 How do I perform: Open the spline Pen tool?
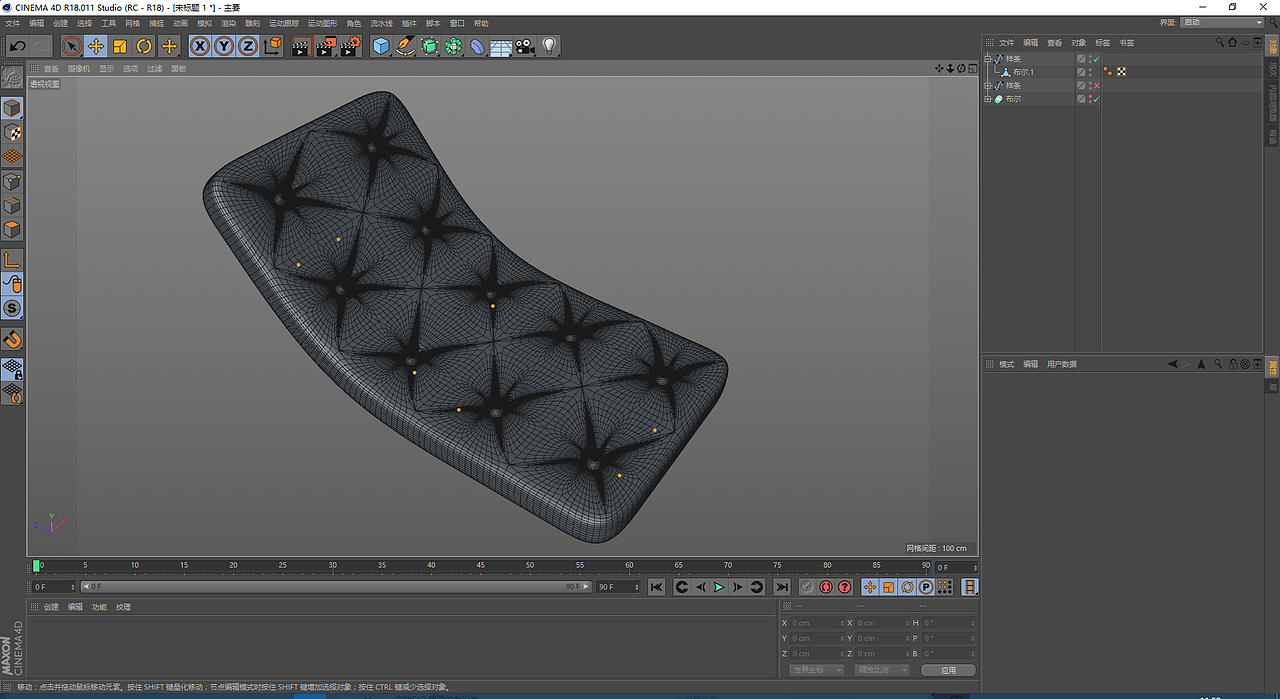click(x=405, y=46)
